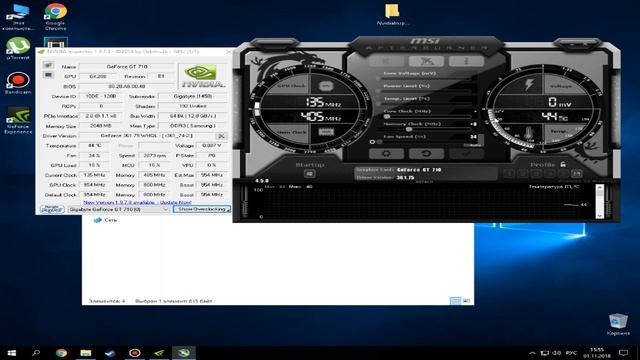Select profile slot 3 in Afterburner
The image size is (640, 360).
coord(536,173)
